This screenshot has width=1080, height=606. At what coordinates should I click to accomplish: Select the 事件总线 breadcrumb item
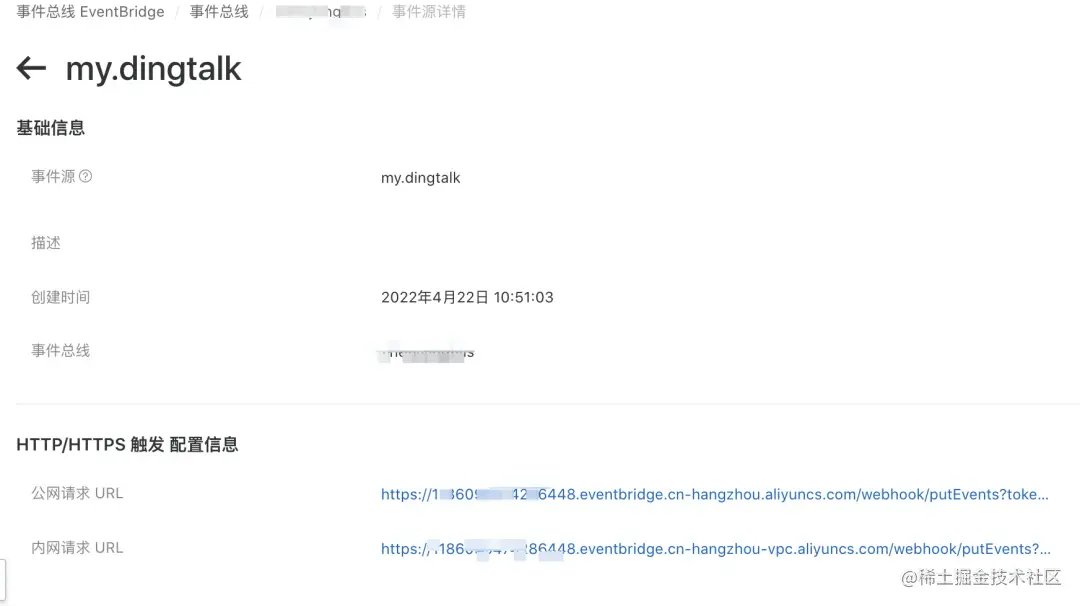tap(219, 12)
